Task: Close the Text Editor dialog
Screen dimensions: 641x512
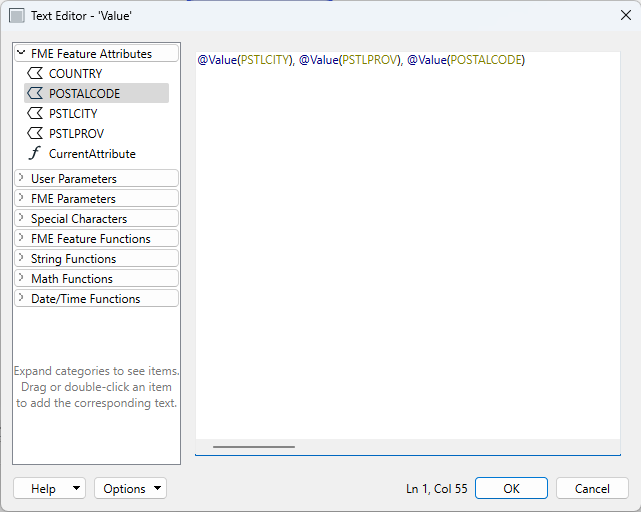Action: coord(625,16)
